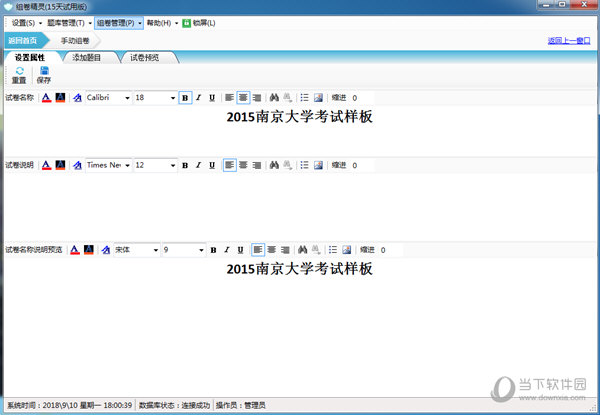Screen dimensions: 600x415
Task: Open font color in preview toolbar
Action: point(75,250)
